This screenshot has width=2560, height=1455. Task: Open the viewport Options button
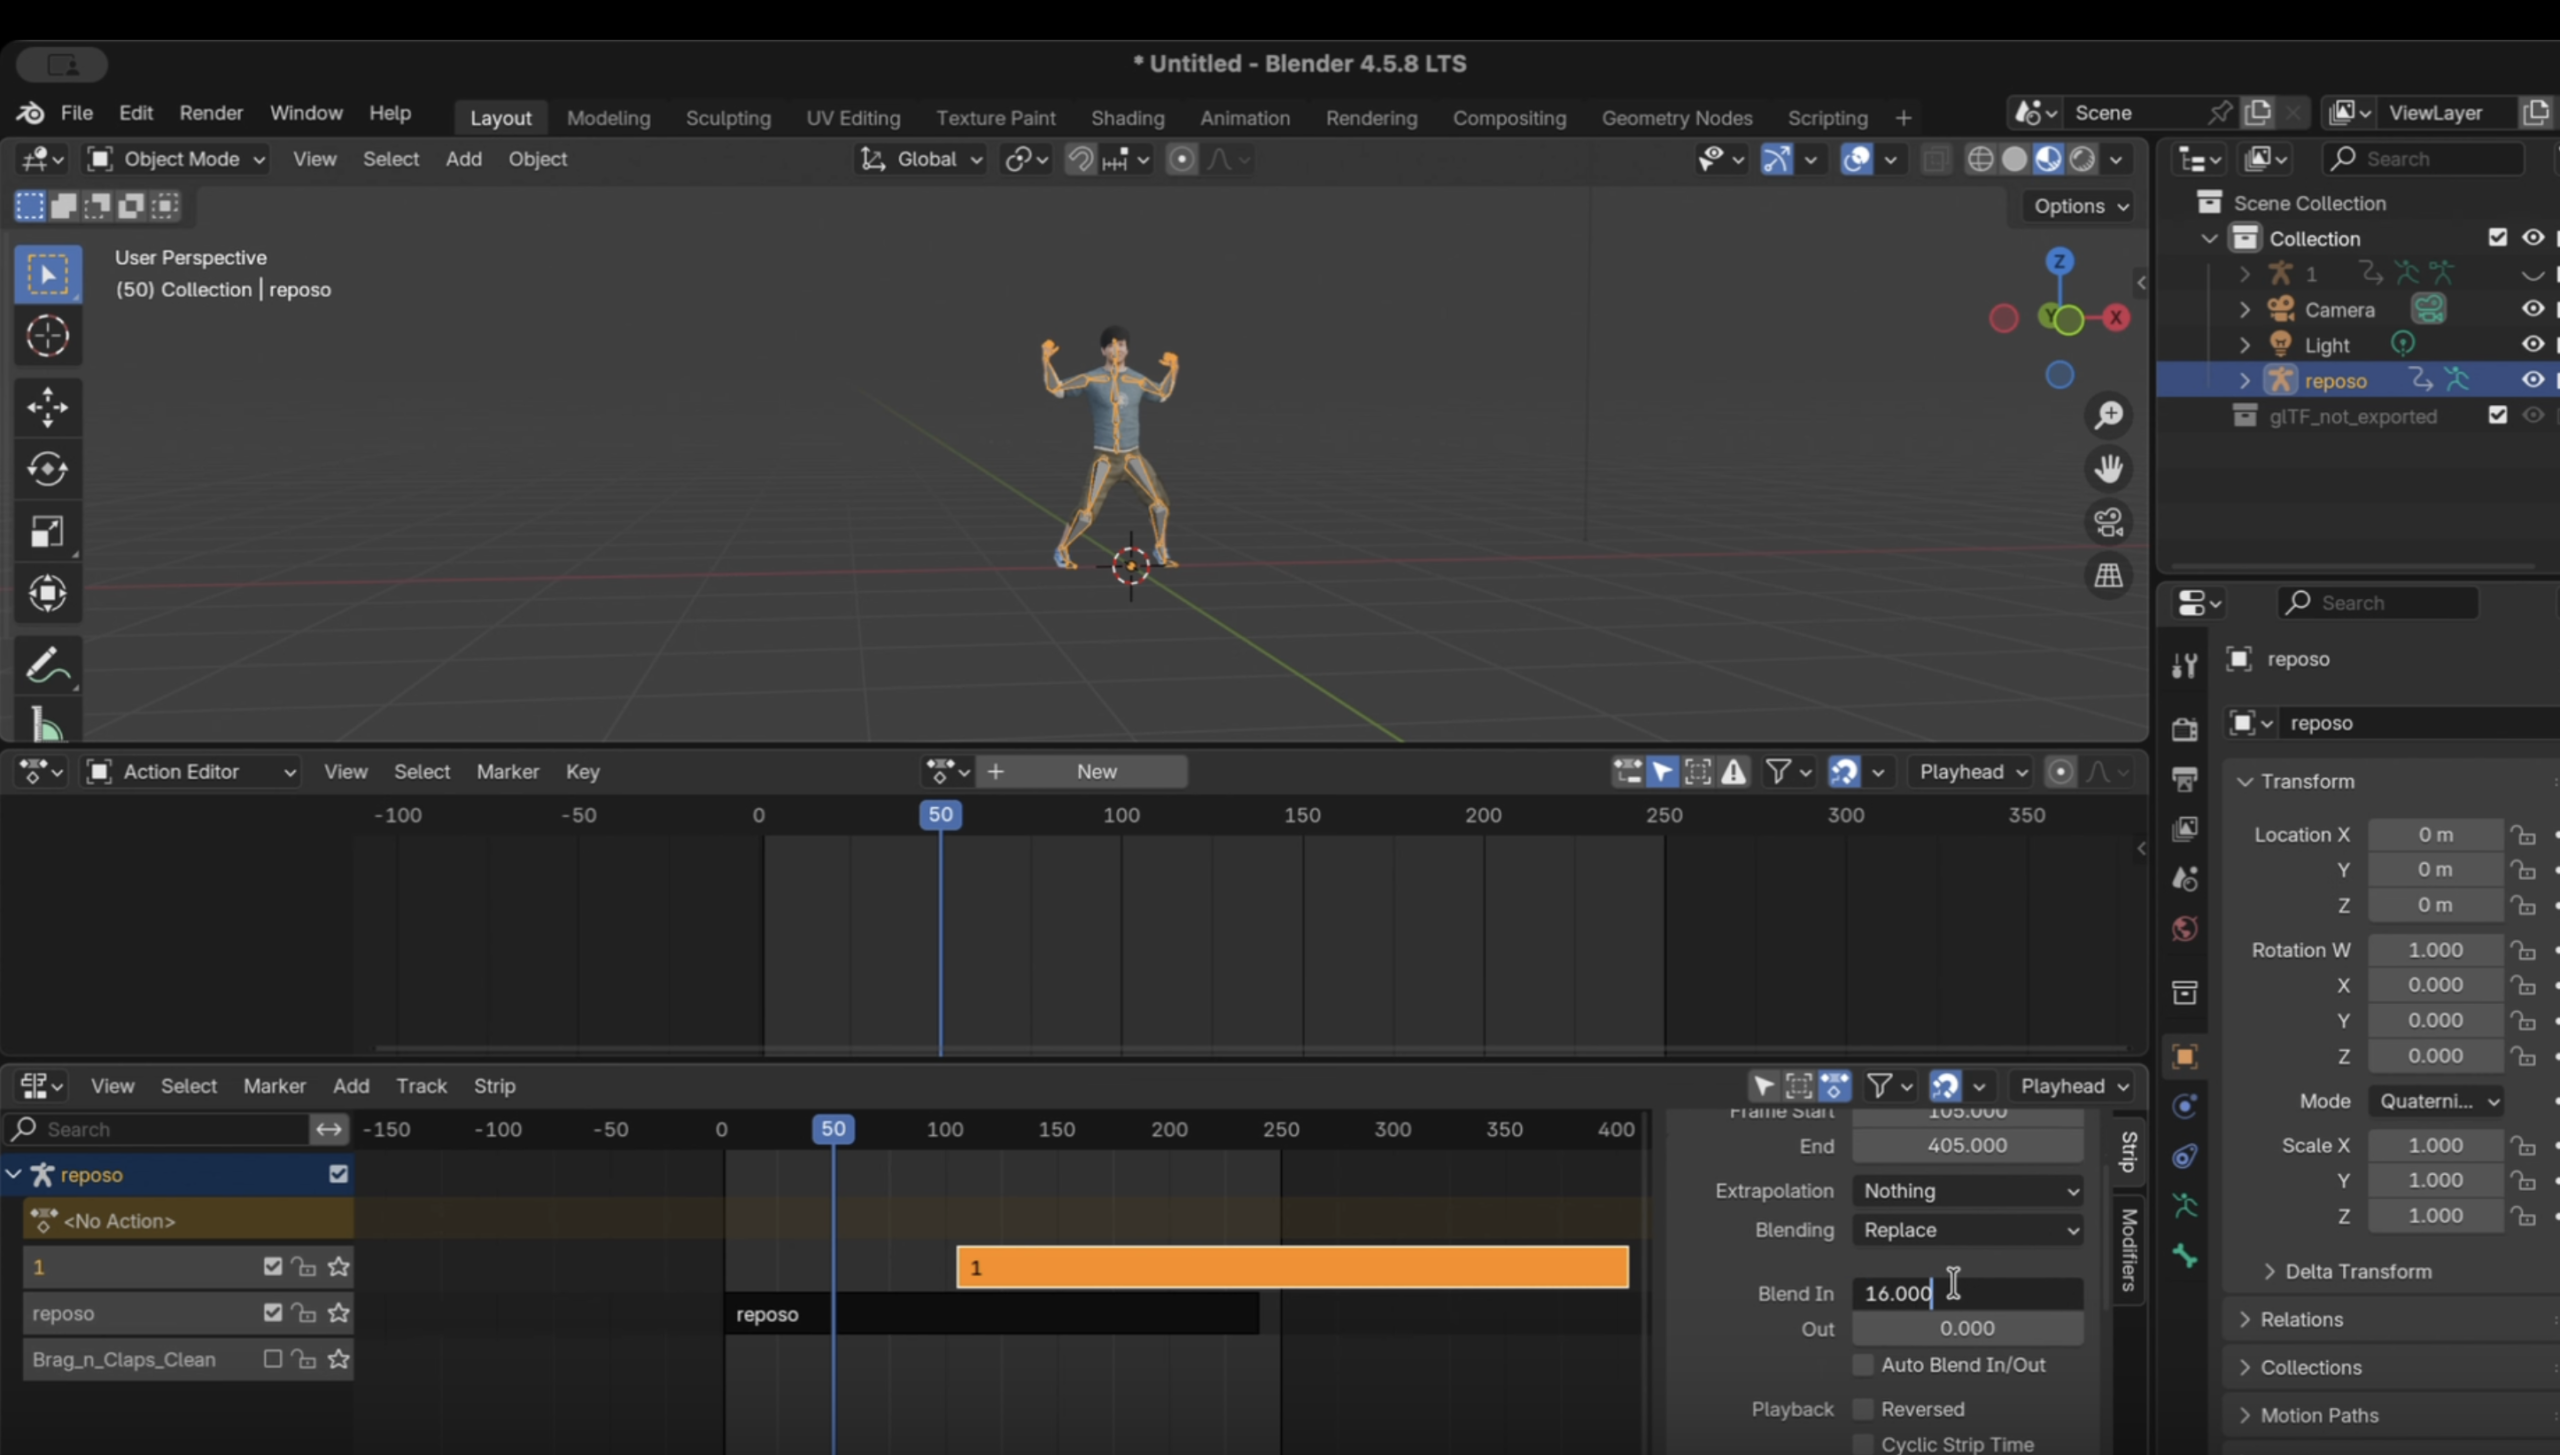2080,206
